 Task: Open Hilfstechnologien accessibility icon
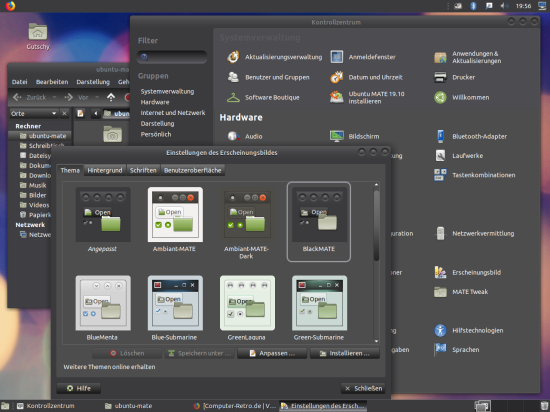[x=440, y=330]
